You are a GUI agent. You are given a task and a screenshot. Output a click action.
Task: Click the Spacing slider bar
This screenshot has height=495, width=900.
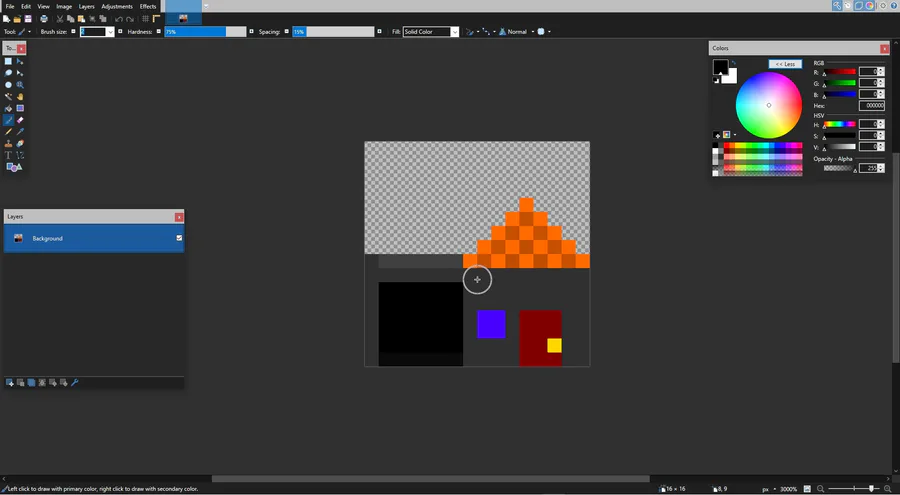(x=333, y=32)
